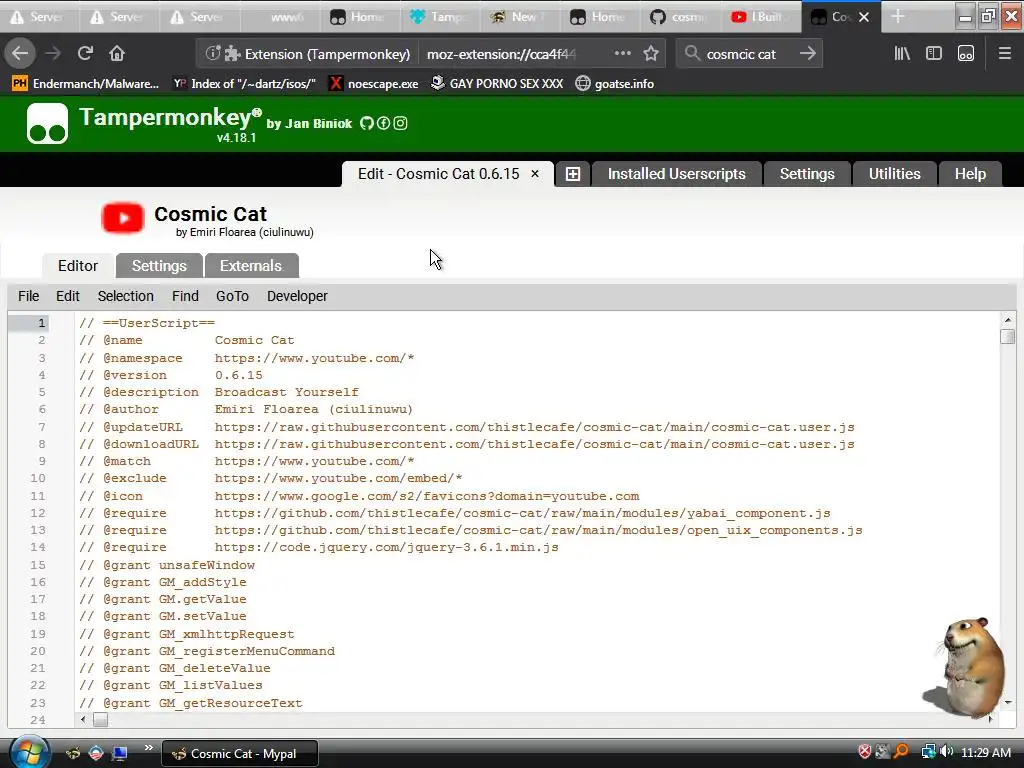Viewport: 1024px width, 768px height.
Task: Switch to the Editor tab
Action: point(78,266)
